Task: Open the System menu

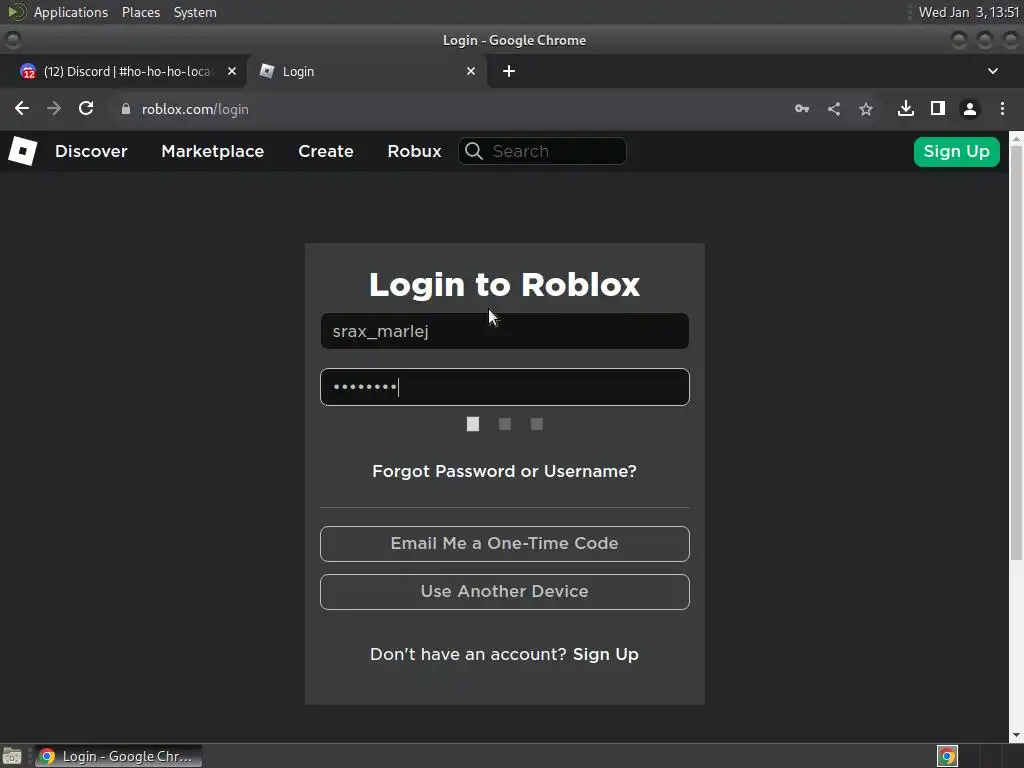Action: coord(195,12)
